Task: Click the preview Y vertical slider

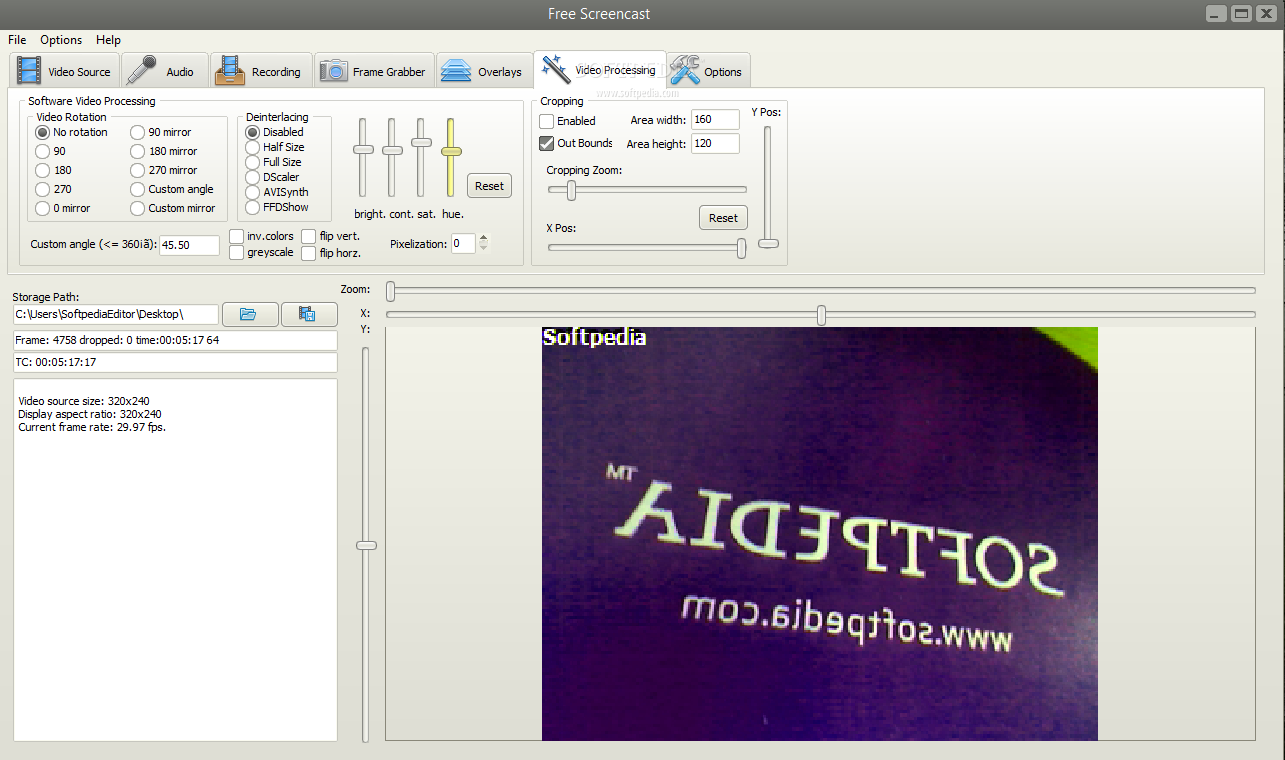Action: (366, 544)
